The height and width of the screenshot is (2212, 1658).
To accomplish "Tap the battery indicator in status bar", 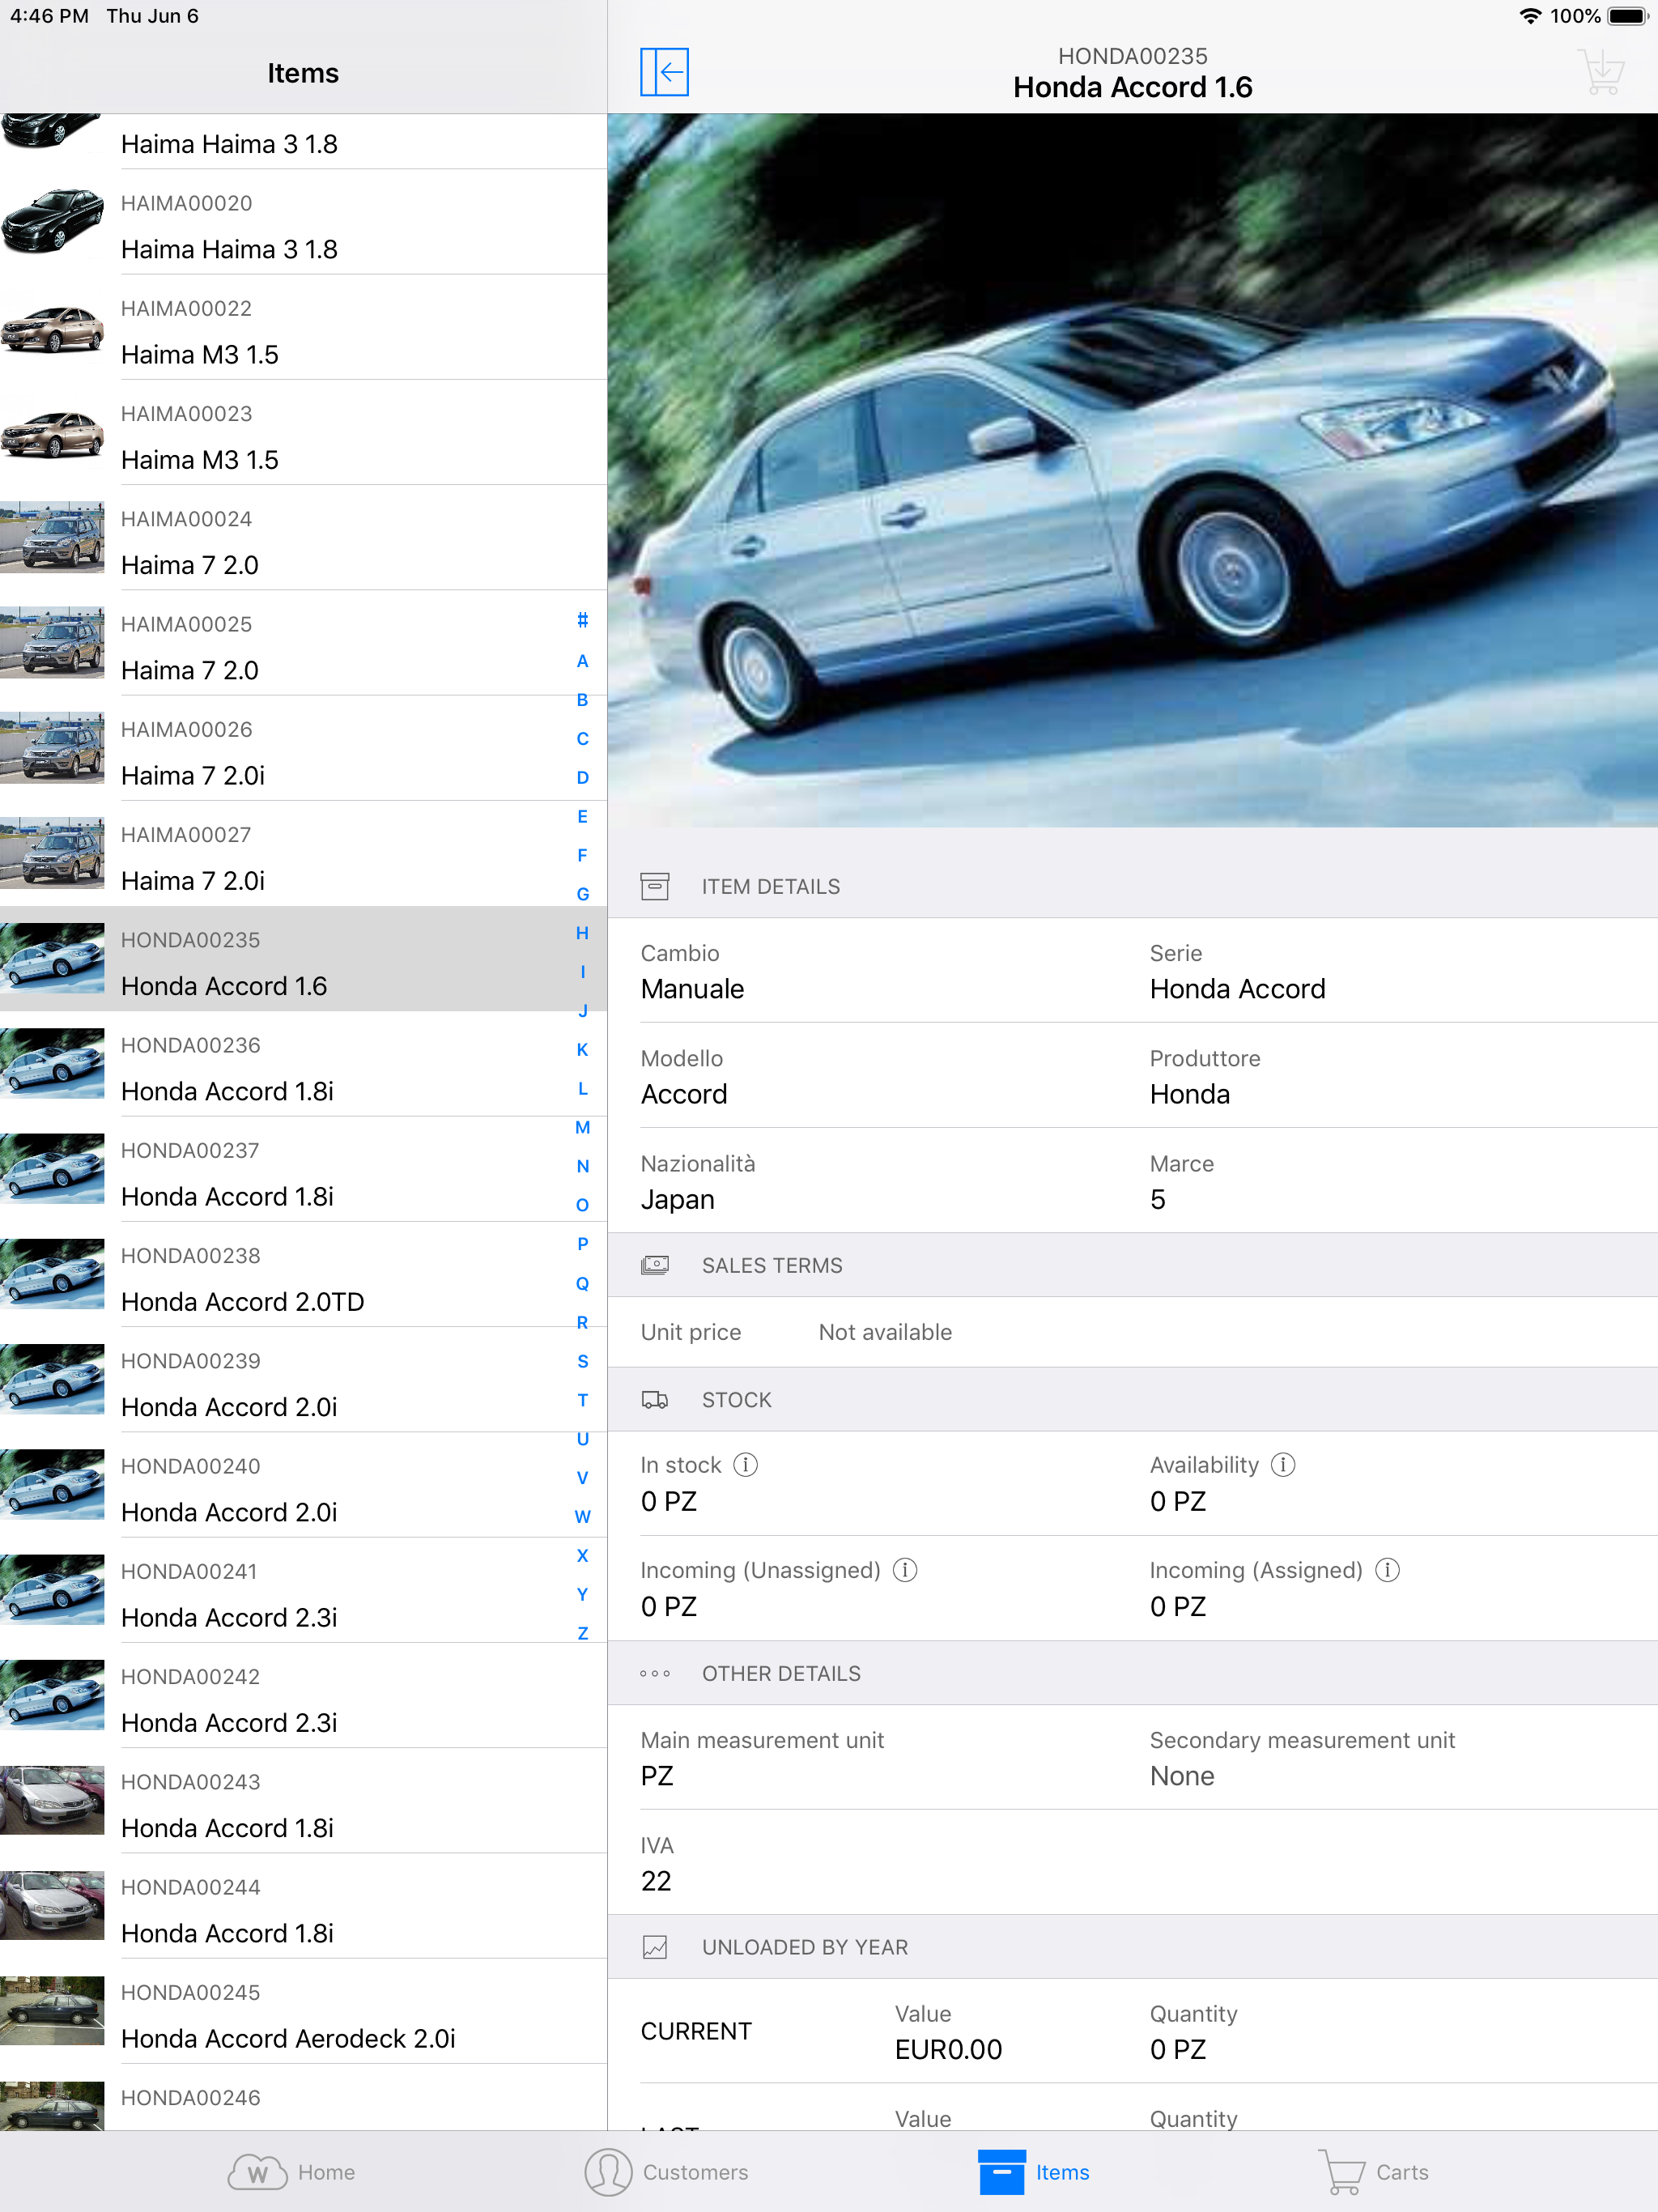I will (x=1628, y=16).
